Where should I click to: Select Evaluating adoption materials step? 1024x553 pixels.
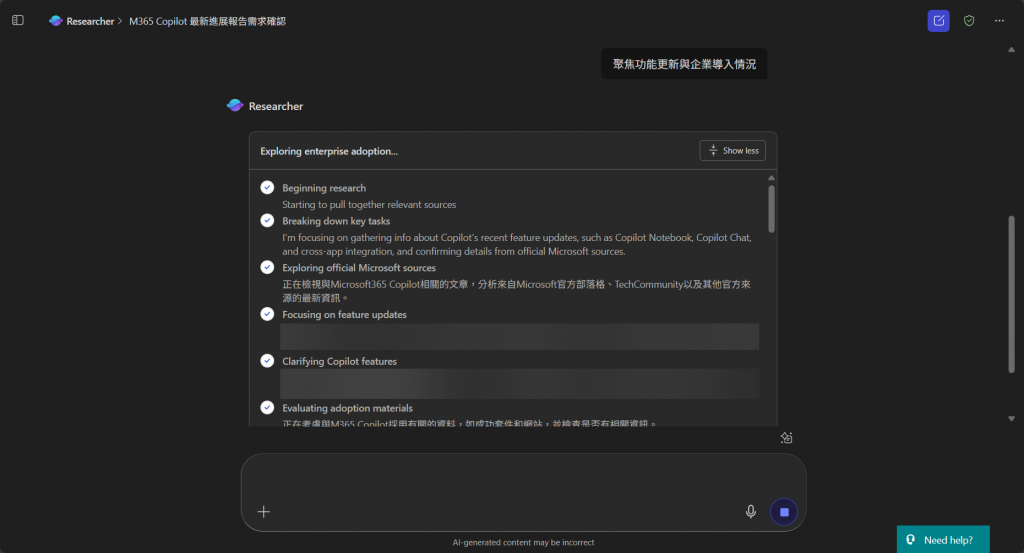coord(347,408)
